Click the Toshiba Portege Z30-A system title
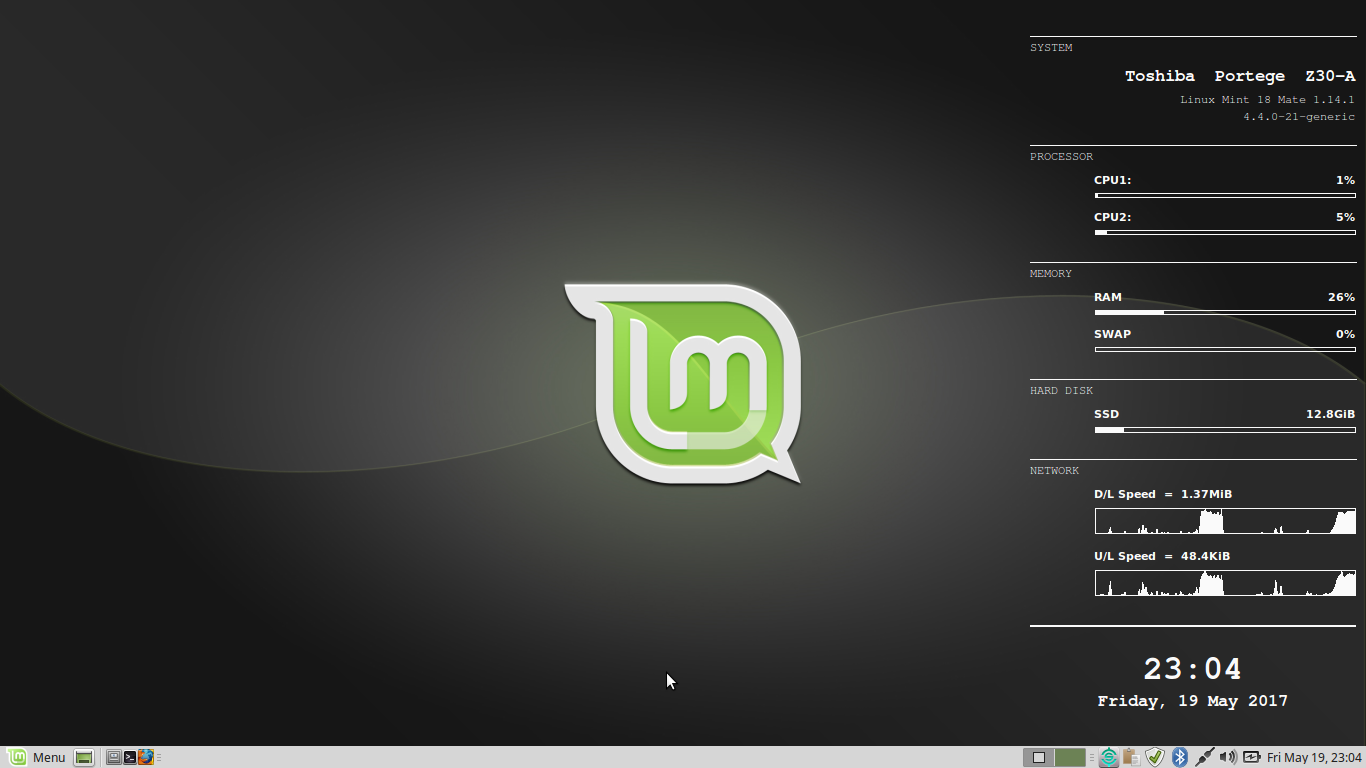 [x=1240, y=76]
